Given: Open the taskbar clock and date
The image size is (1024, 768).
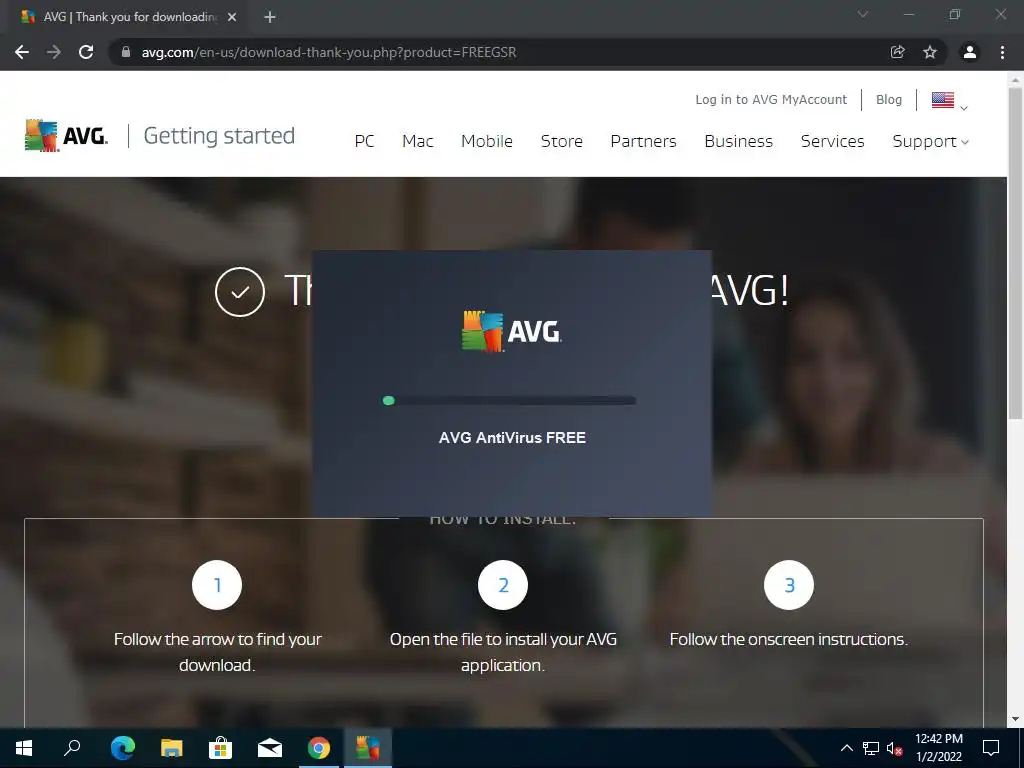Looking at the screenshot, I should (939, 748).
